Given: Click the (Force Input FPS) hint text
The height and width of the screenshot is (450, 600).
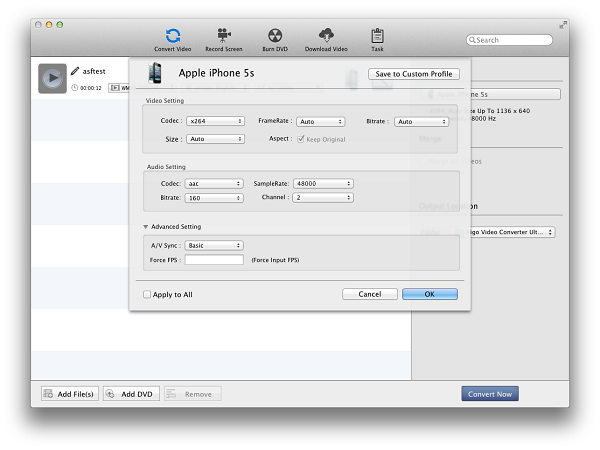Looking at the screenshot, I should click(275, 260).
